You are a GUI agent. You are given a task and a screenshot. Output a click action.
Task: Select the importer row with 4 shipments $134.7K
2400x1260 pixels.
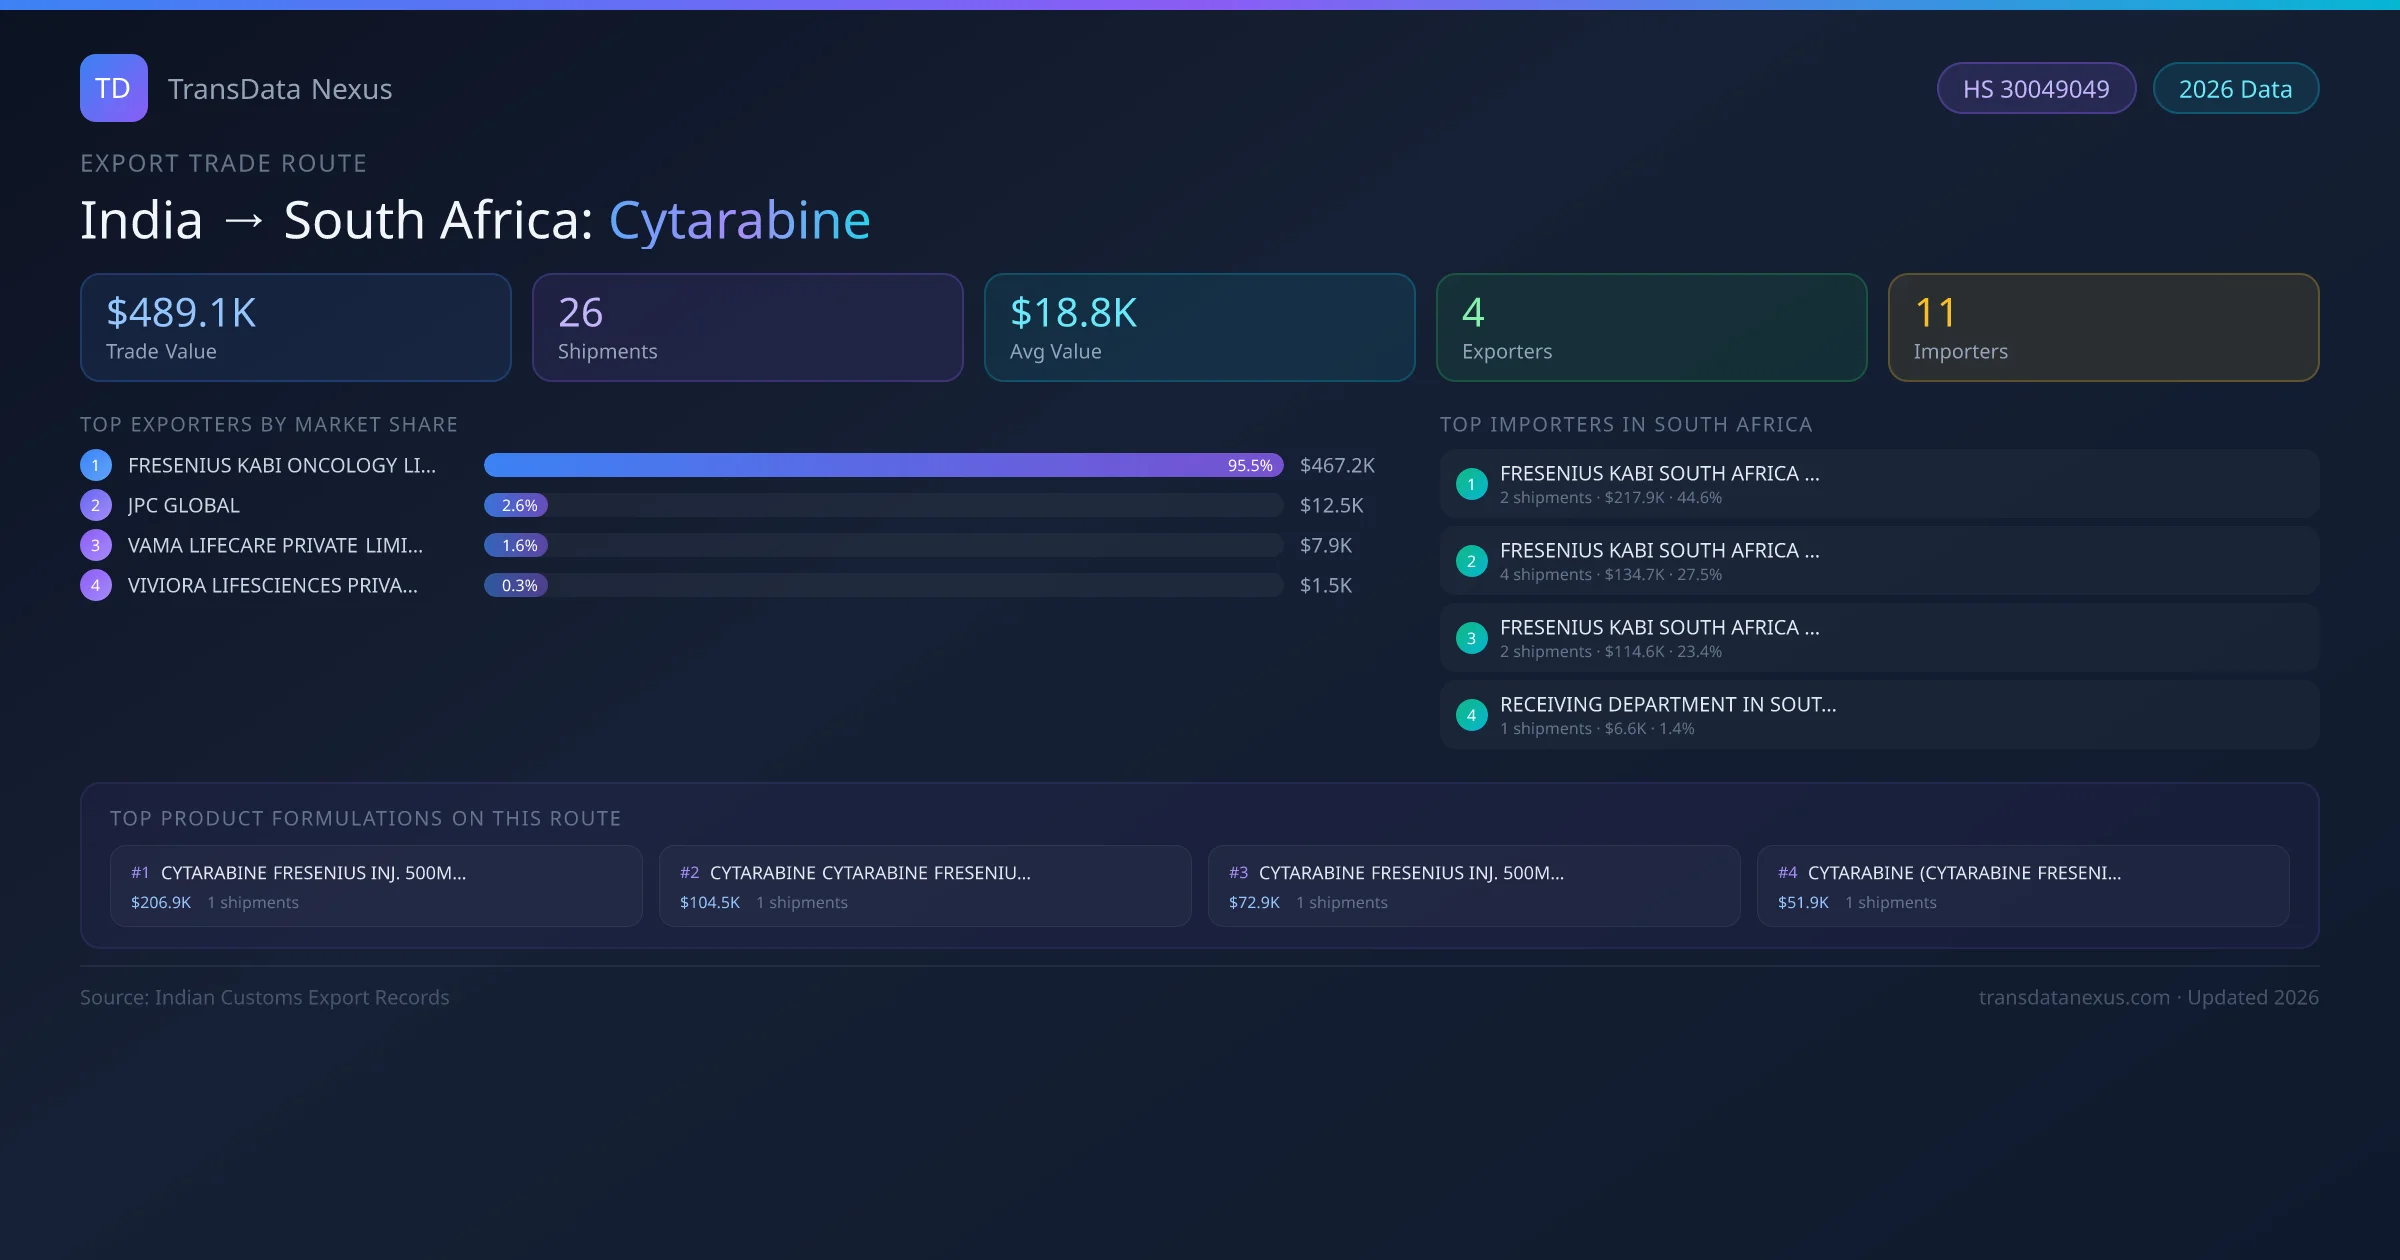[1878, 561]
